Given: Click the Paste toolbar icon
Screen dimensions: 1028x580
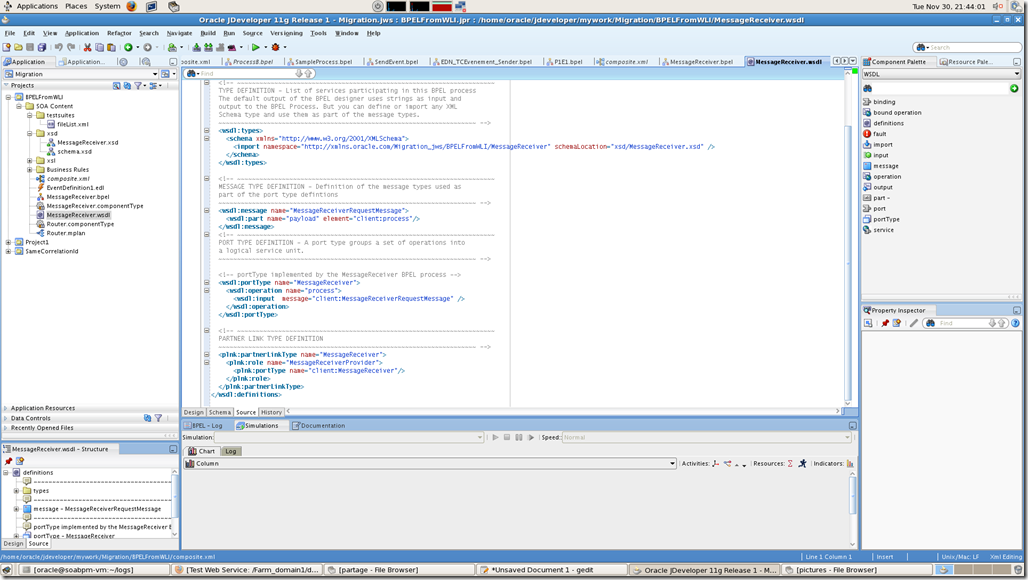Looking at the screenshot, I should (x=111, y=47).
